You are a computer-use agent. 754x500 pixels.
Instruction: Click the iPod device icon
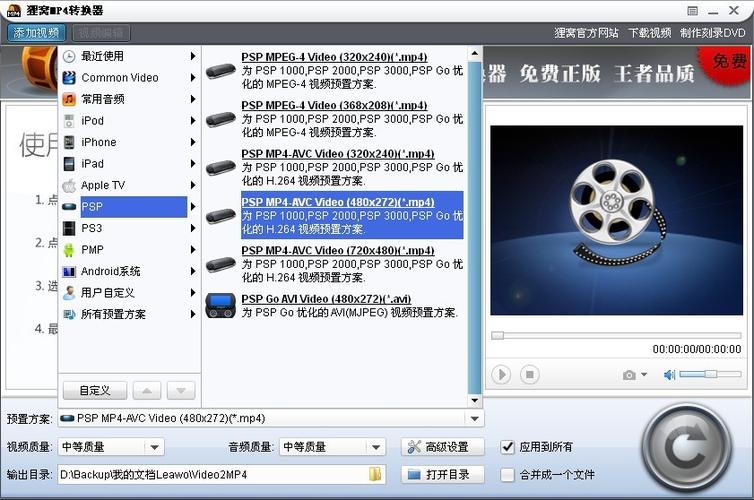(69, 121)
